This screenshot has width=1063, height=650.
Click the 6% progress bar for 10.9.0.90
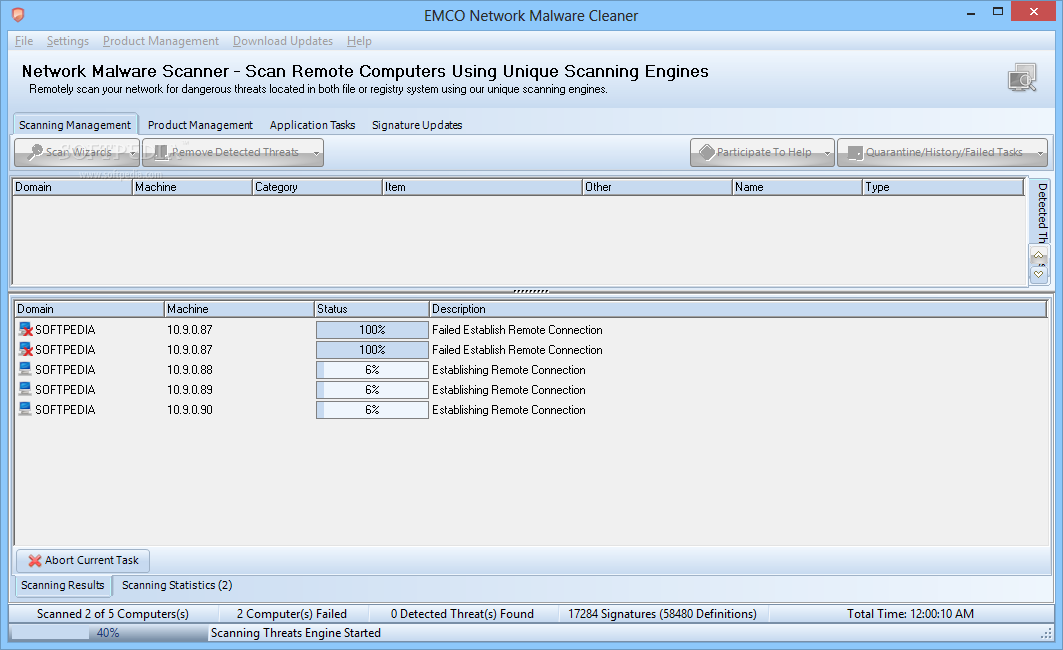point(372,410)
